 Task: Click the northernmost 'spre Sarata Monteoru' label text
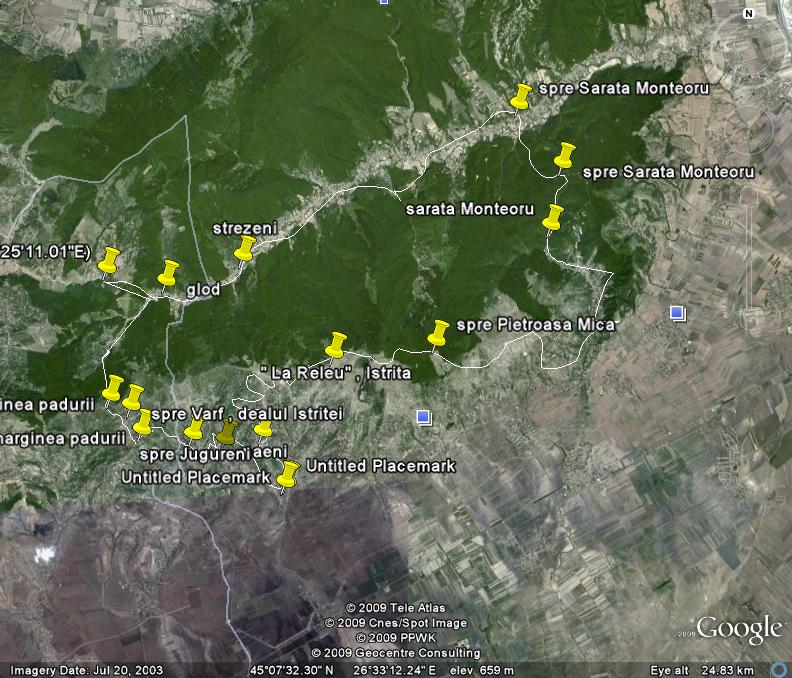[624, 88]
